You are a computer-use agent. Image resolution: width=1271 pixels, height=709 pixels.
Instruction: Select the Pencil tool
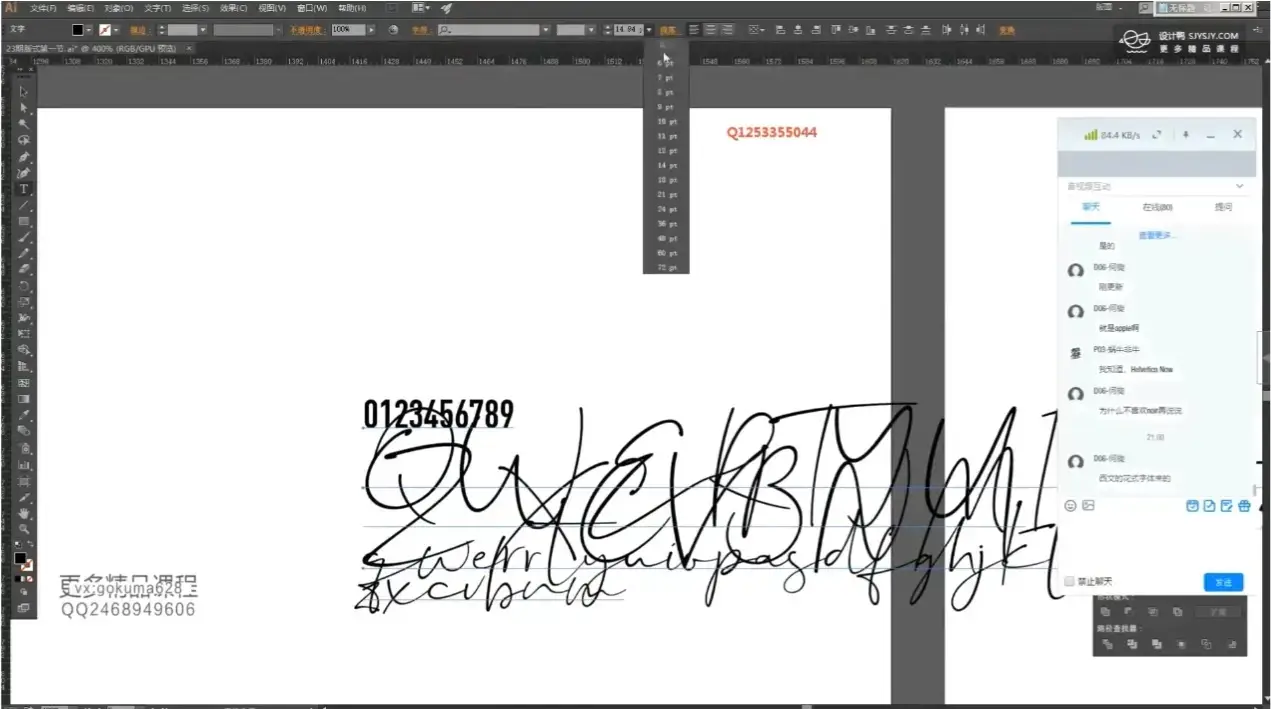24,253
